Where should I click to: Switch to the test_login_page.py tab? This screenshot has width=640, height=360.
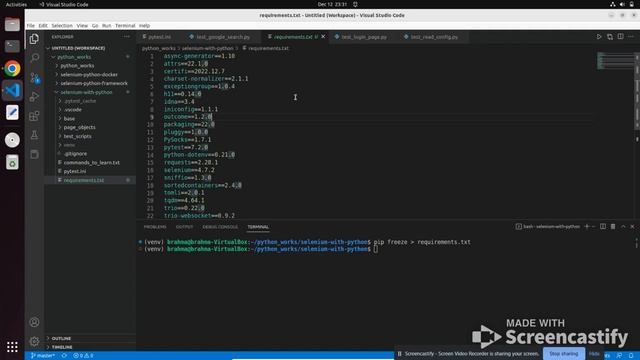pos(363,37)
